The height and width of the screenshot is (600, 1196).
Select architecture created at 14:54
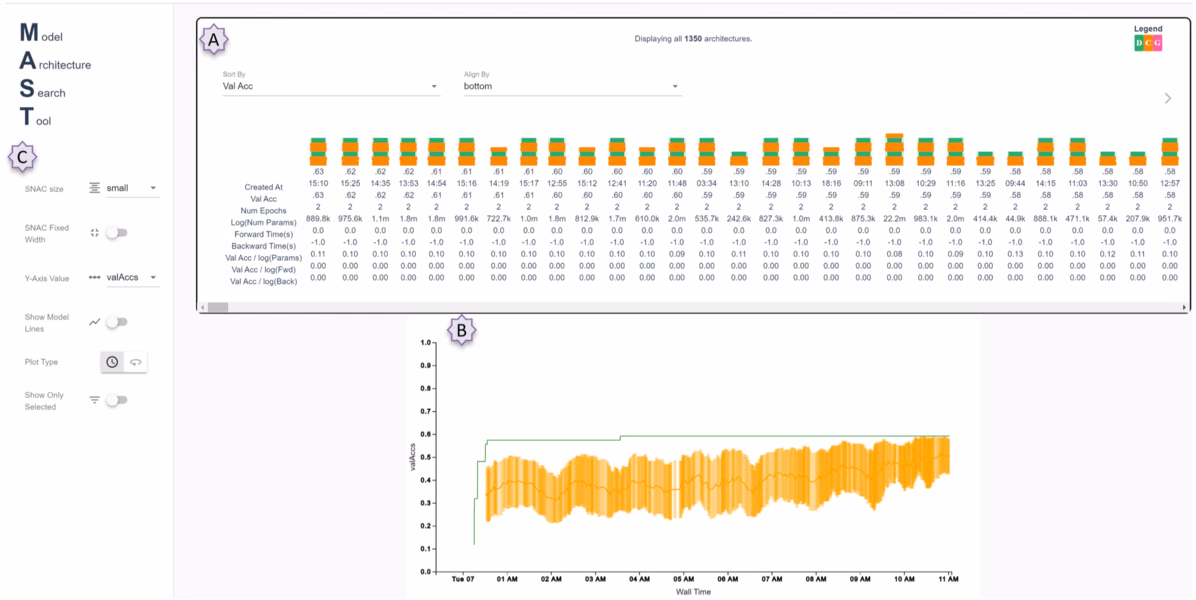pyautogui.click(x=436, y=151)
